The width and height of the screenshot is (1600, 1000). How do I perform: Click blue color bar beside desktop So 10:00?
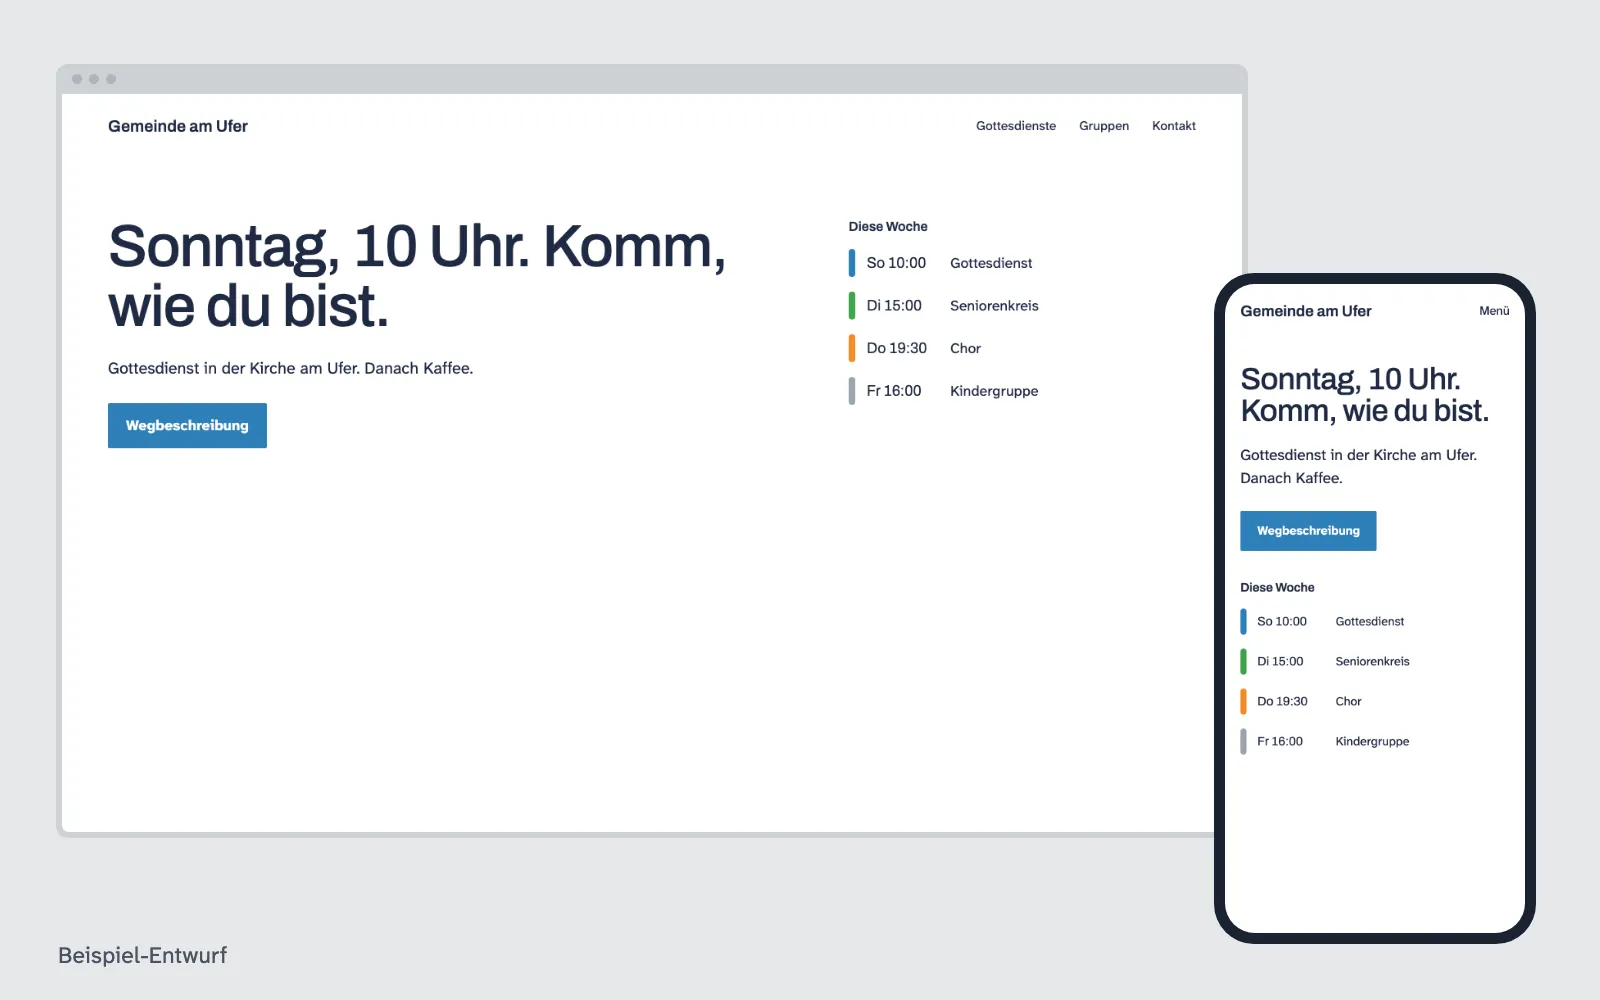click(x=852, y=263)
